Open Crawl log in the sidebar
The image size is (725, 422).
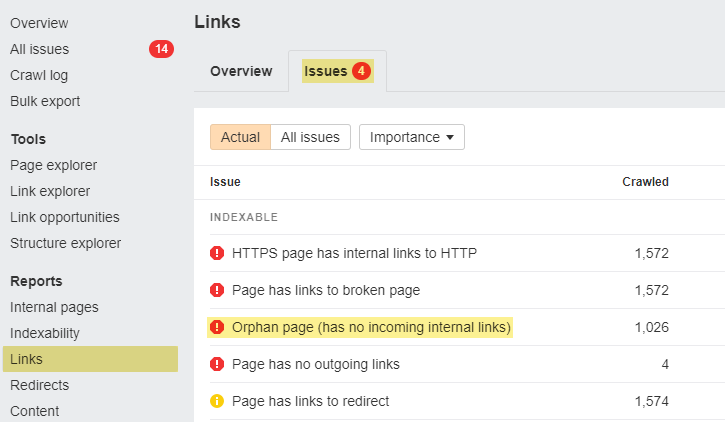pyautogui.click(x=39, y=75)
